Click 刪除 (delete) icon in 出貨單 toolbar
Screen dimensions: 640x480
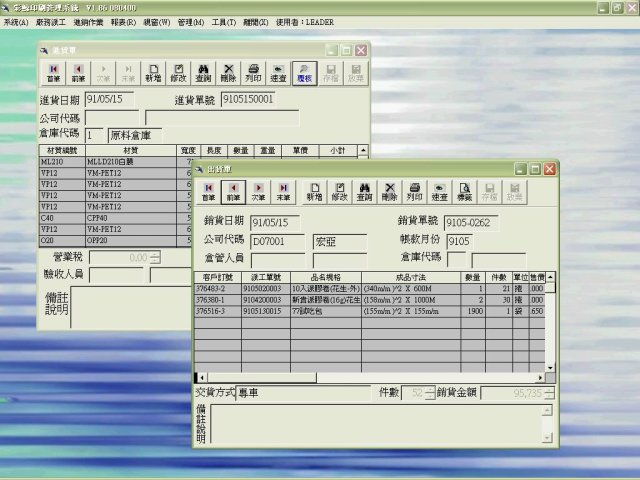[390, 190]
